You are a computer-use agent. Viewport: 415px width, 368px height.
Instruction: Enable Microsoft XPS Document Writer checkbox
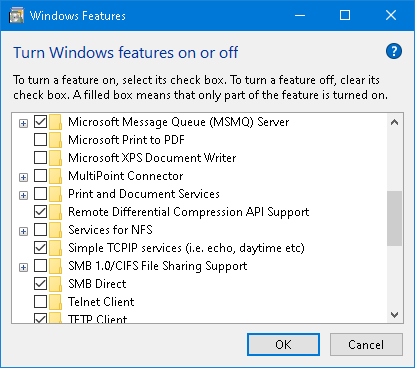40,158
